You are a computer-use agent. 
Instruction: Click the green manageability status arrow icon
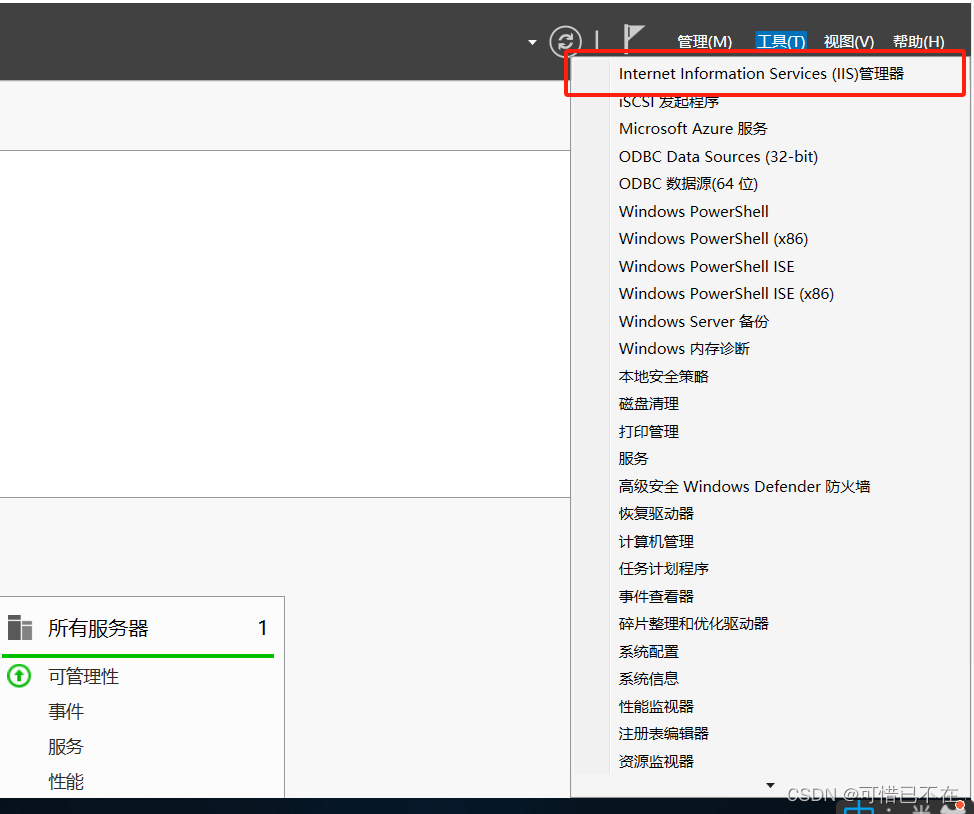click(x=19, y=676)
